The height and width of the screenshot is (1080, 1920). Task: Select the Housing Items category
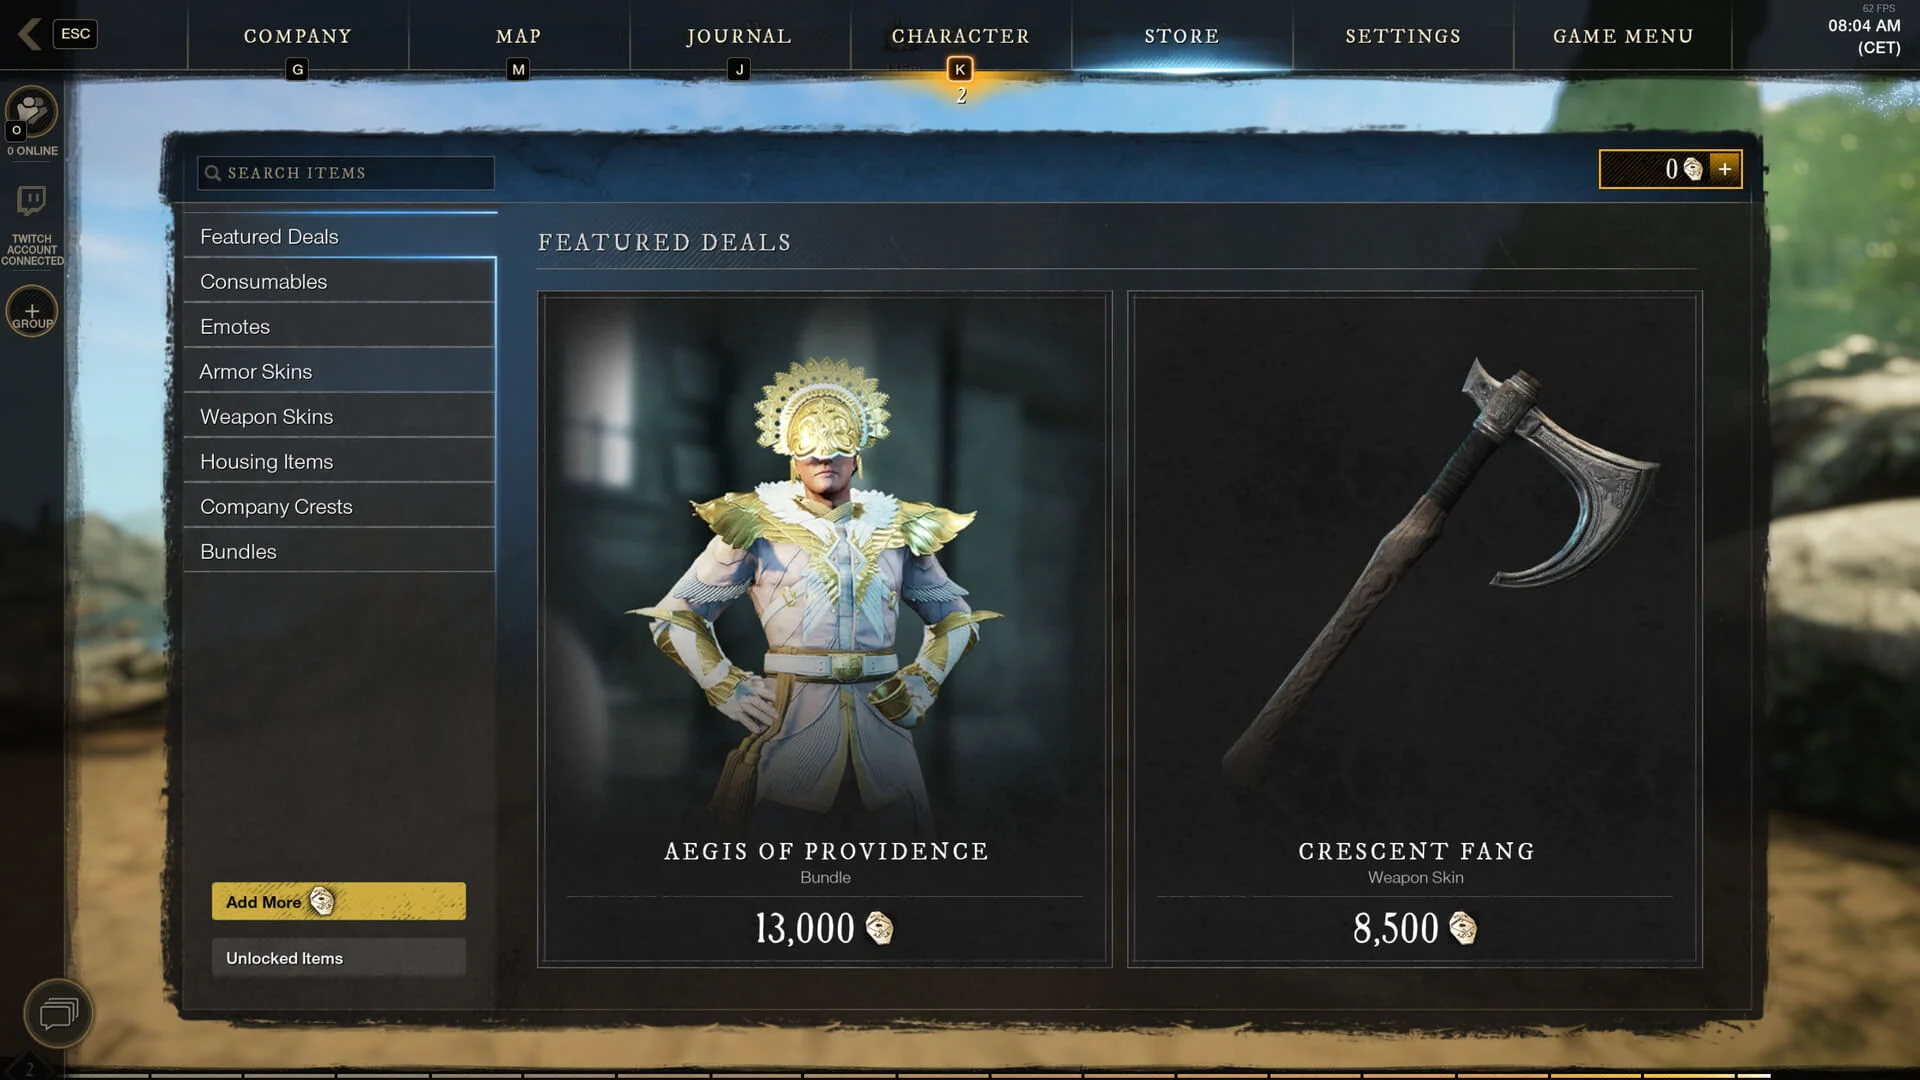[x=339, y=462]
